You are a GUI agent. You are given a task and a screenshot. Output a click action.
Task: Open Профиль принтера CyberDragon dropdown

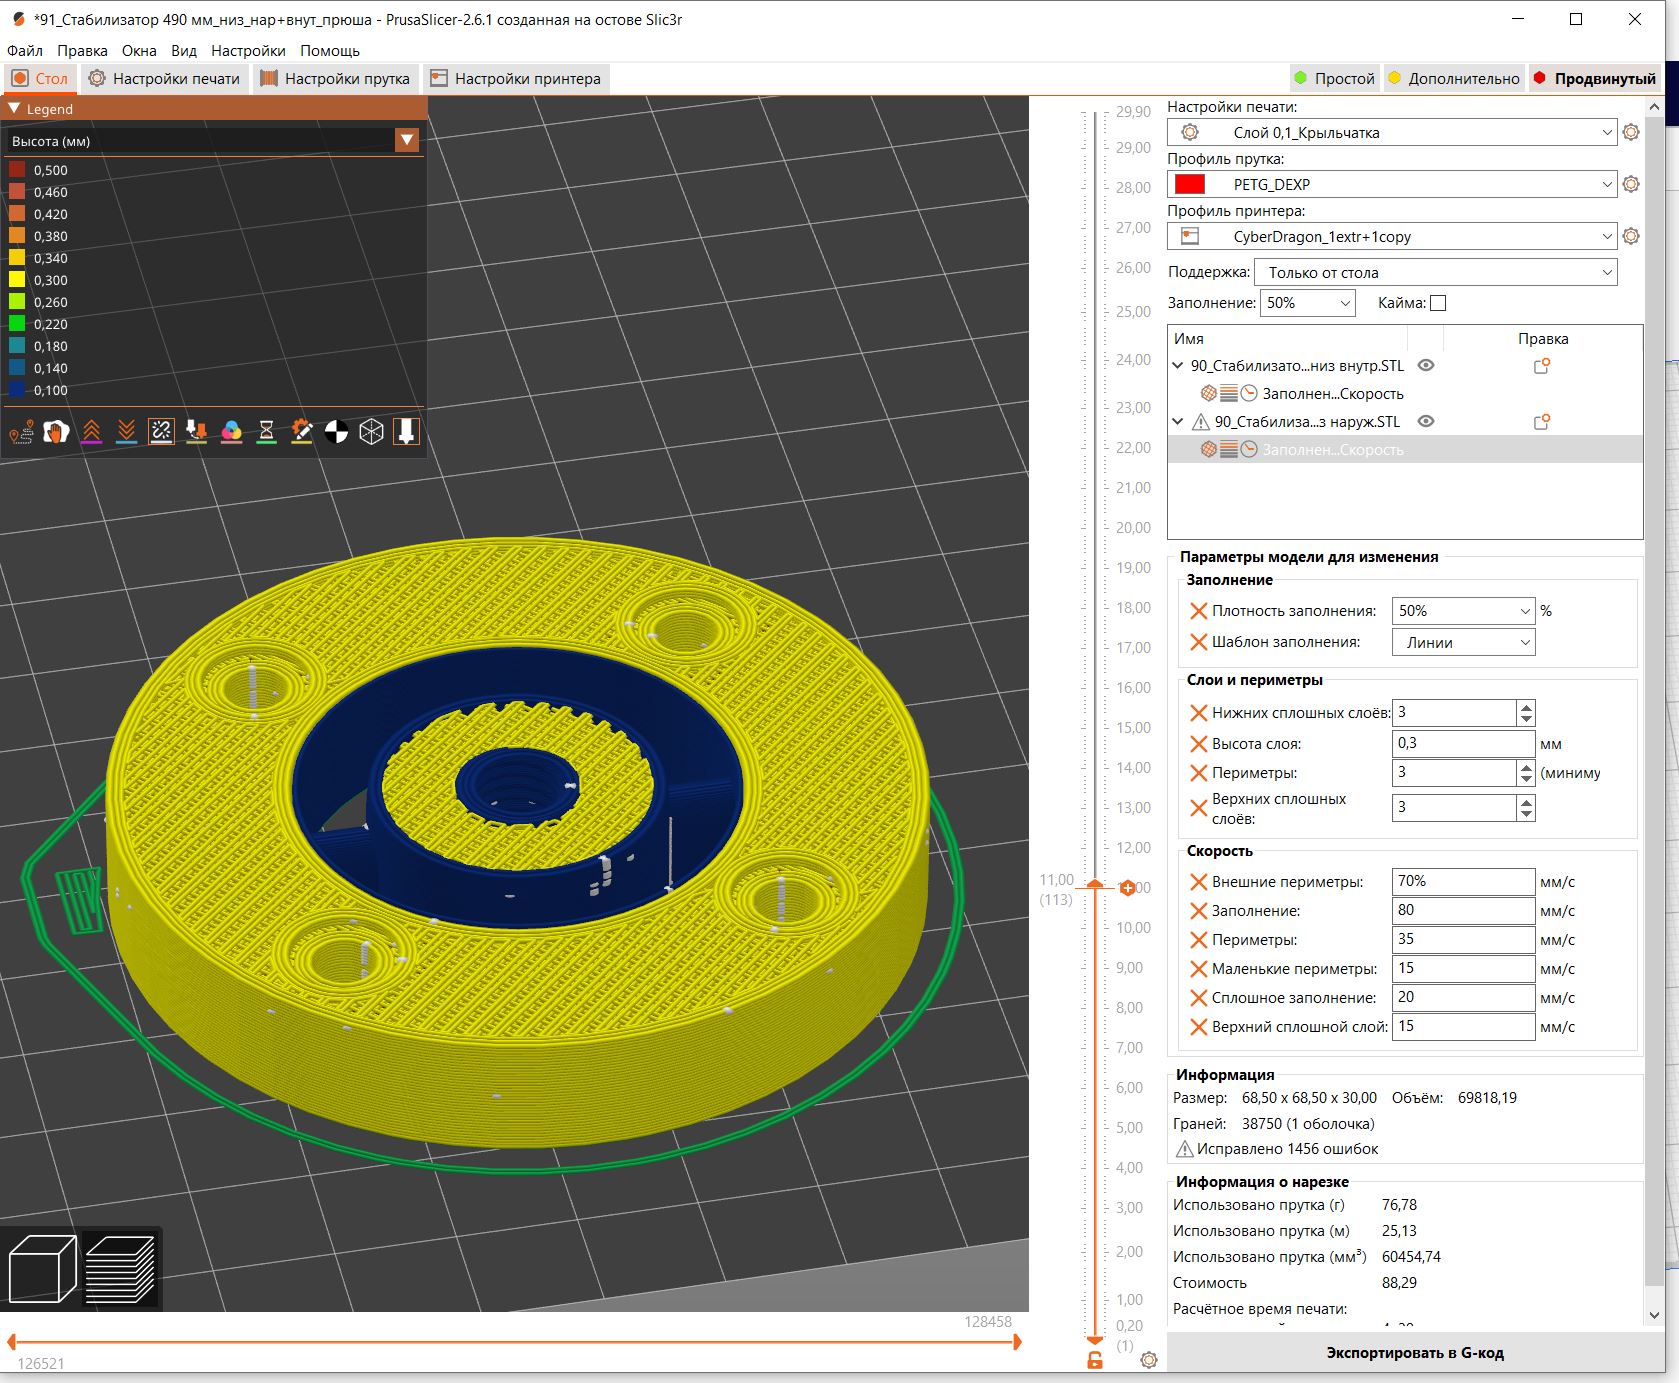click(x=1392, y=237)
